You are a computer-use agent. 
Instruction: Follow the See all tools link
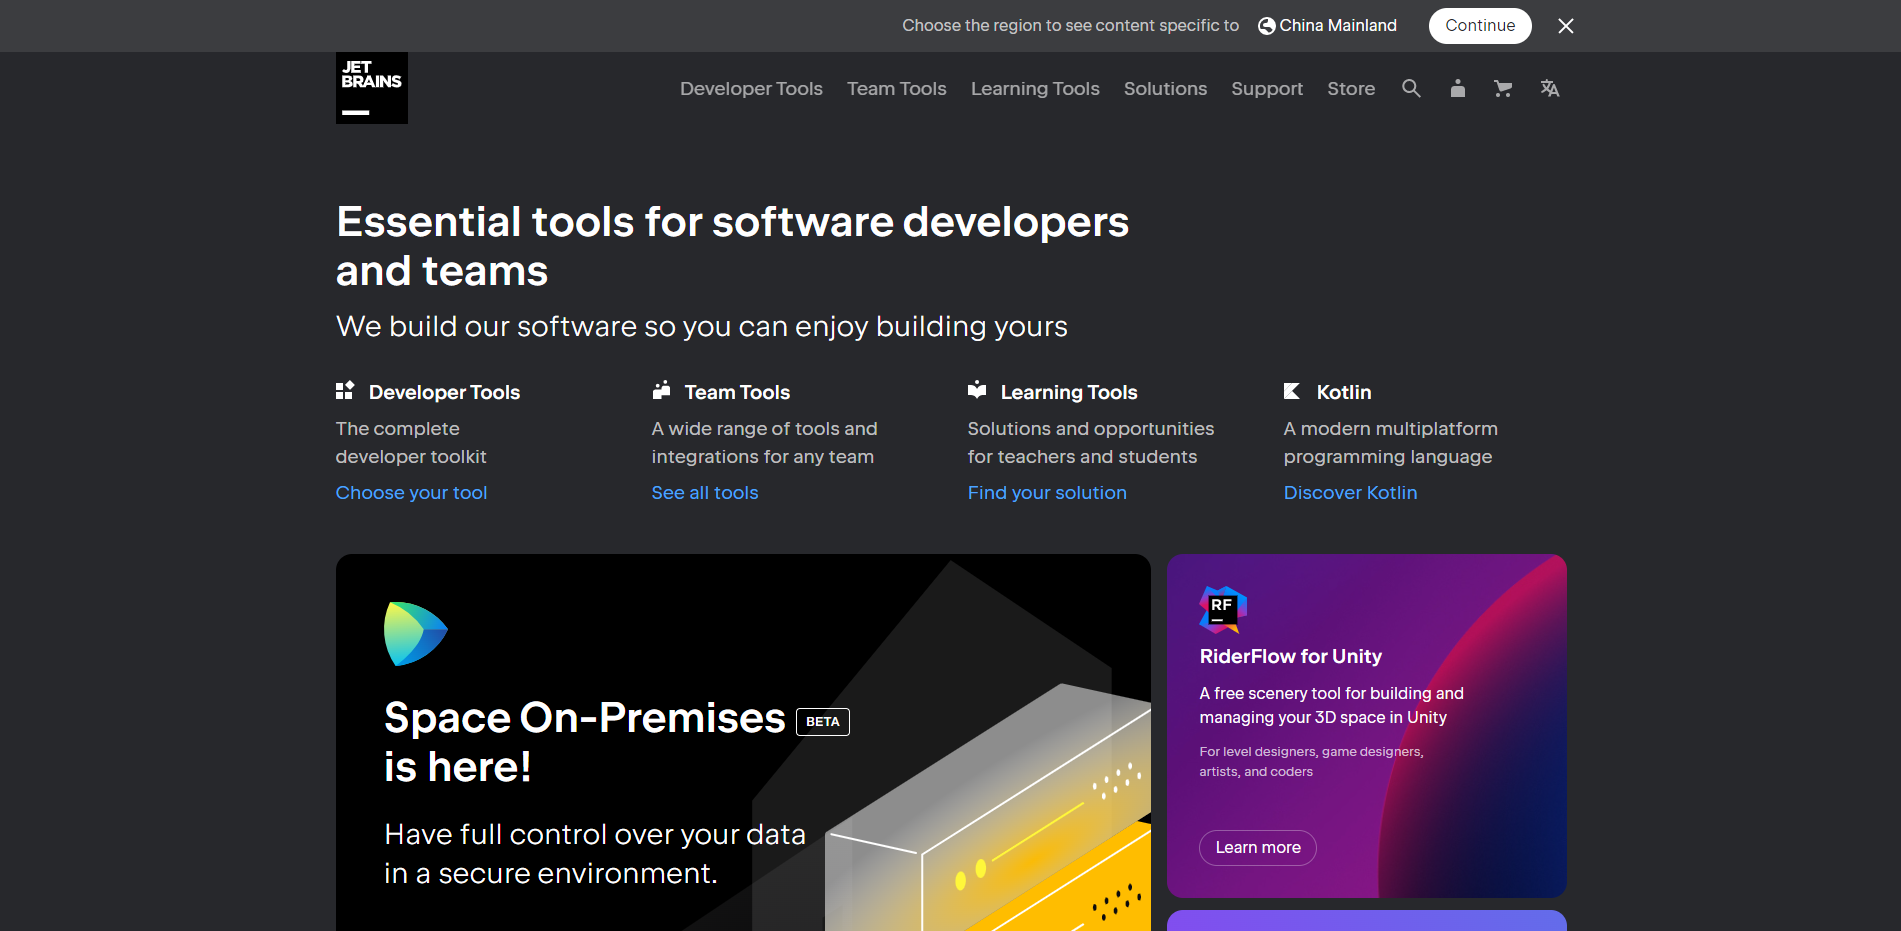705,493
